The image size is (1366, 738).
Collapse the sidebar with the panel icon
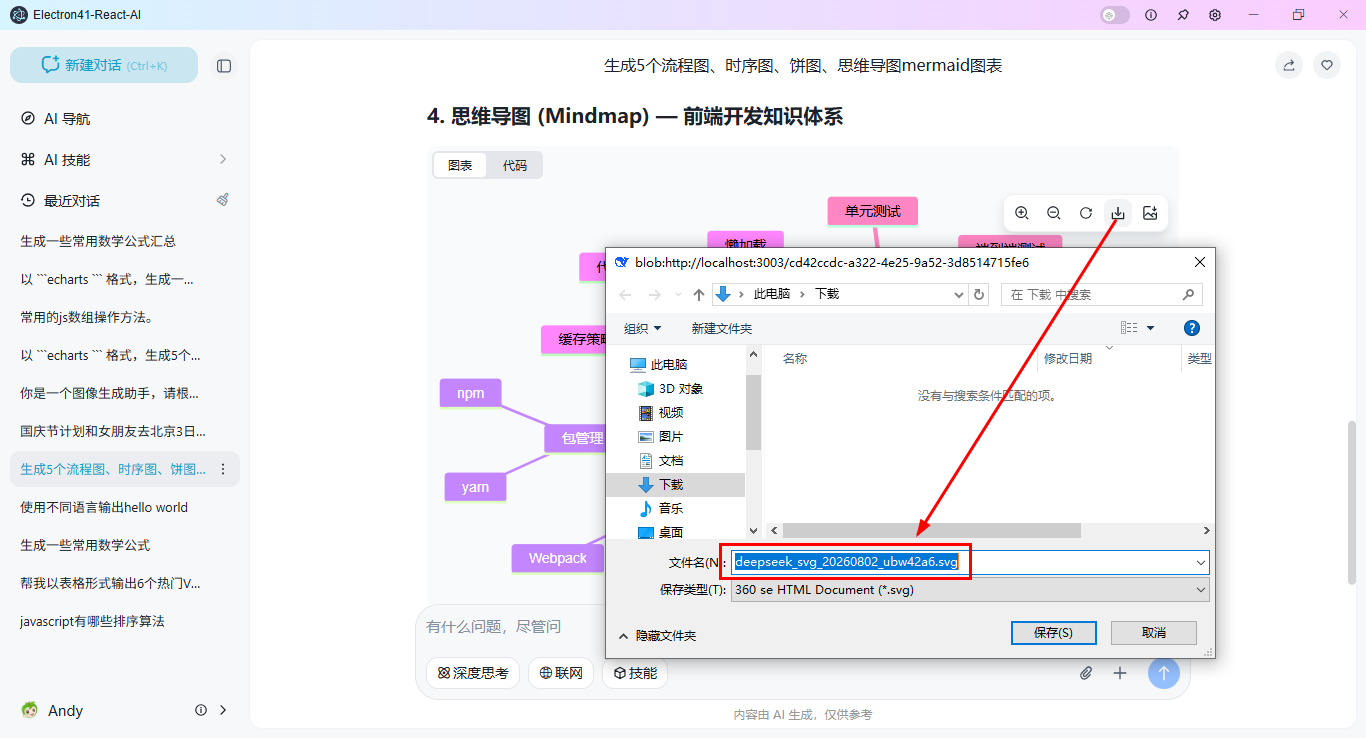pos(224,66)
